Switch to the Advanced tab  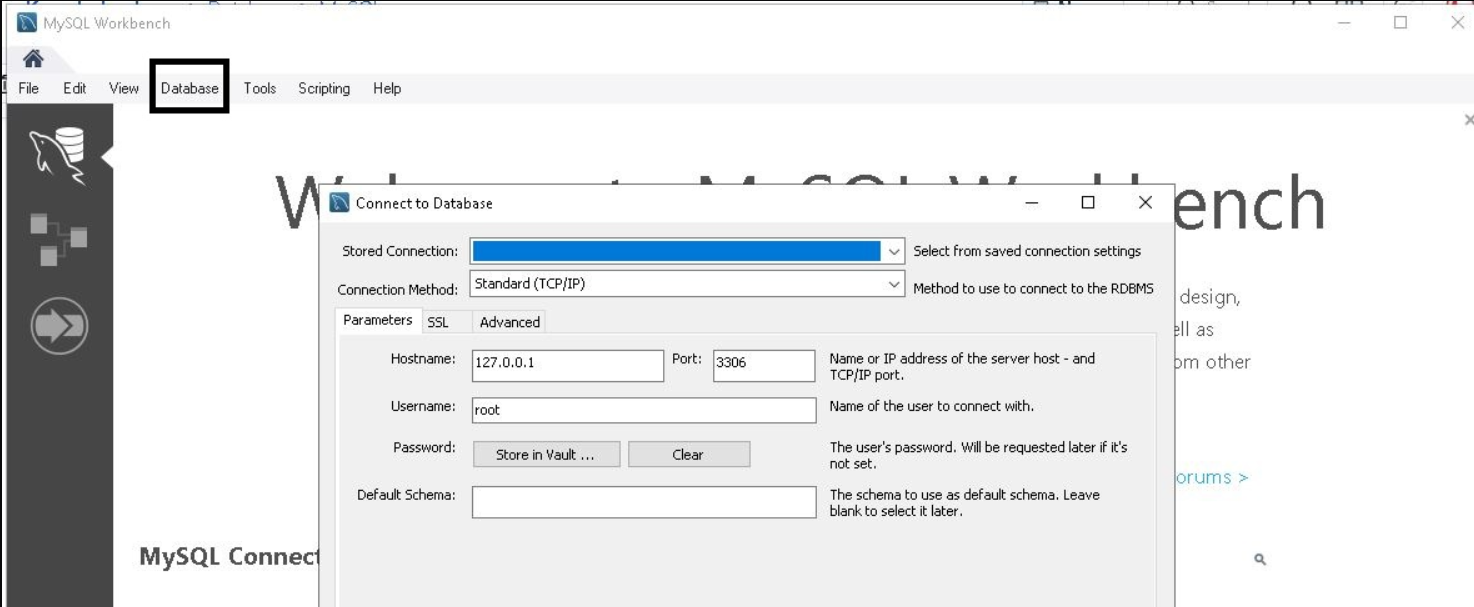tap(509, 322)
